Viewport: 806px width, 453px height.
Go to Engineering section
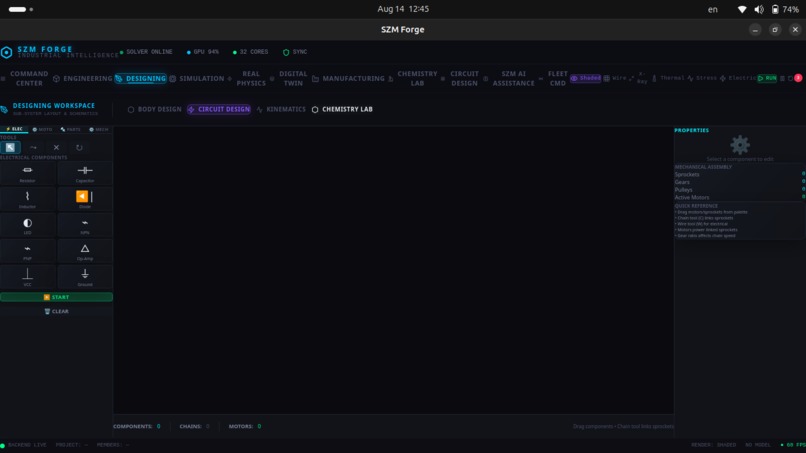pos(83,79)
